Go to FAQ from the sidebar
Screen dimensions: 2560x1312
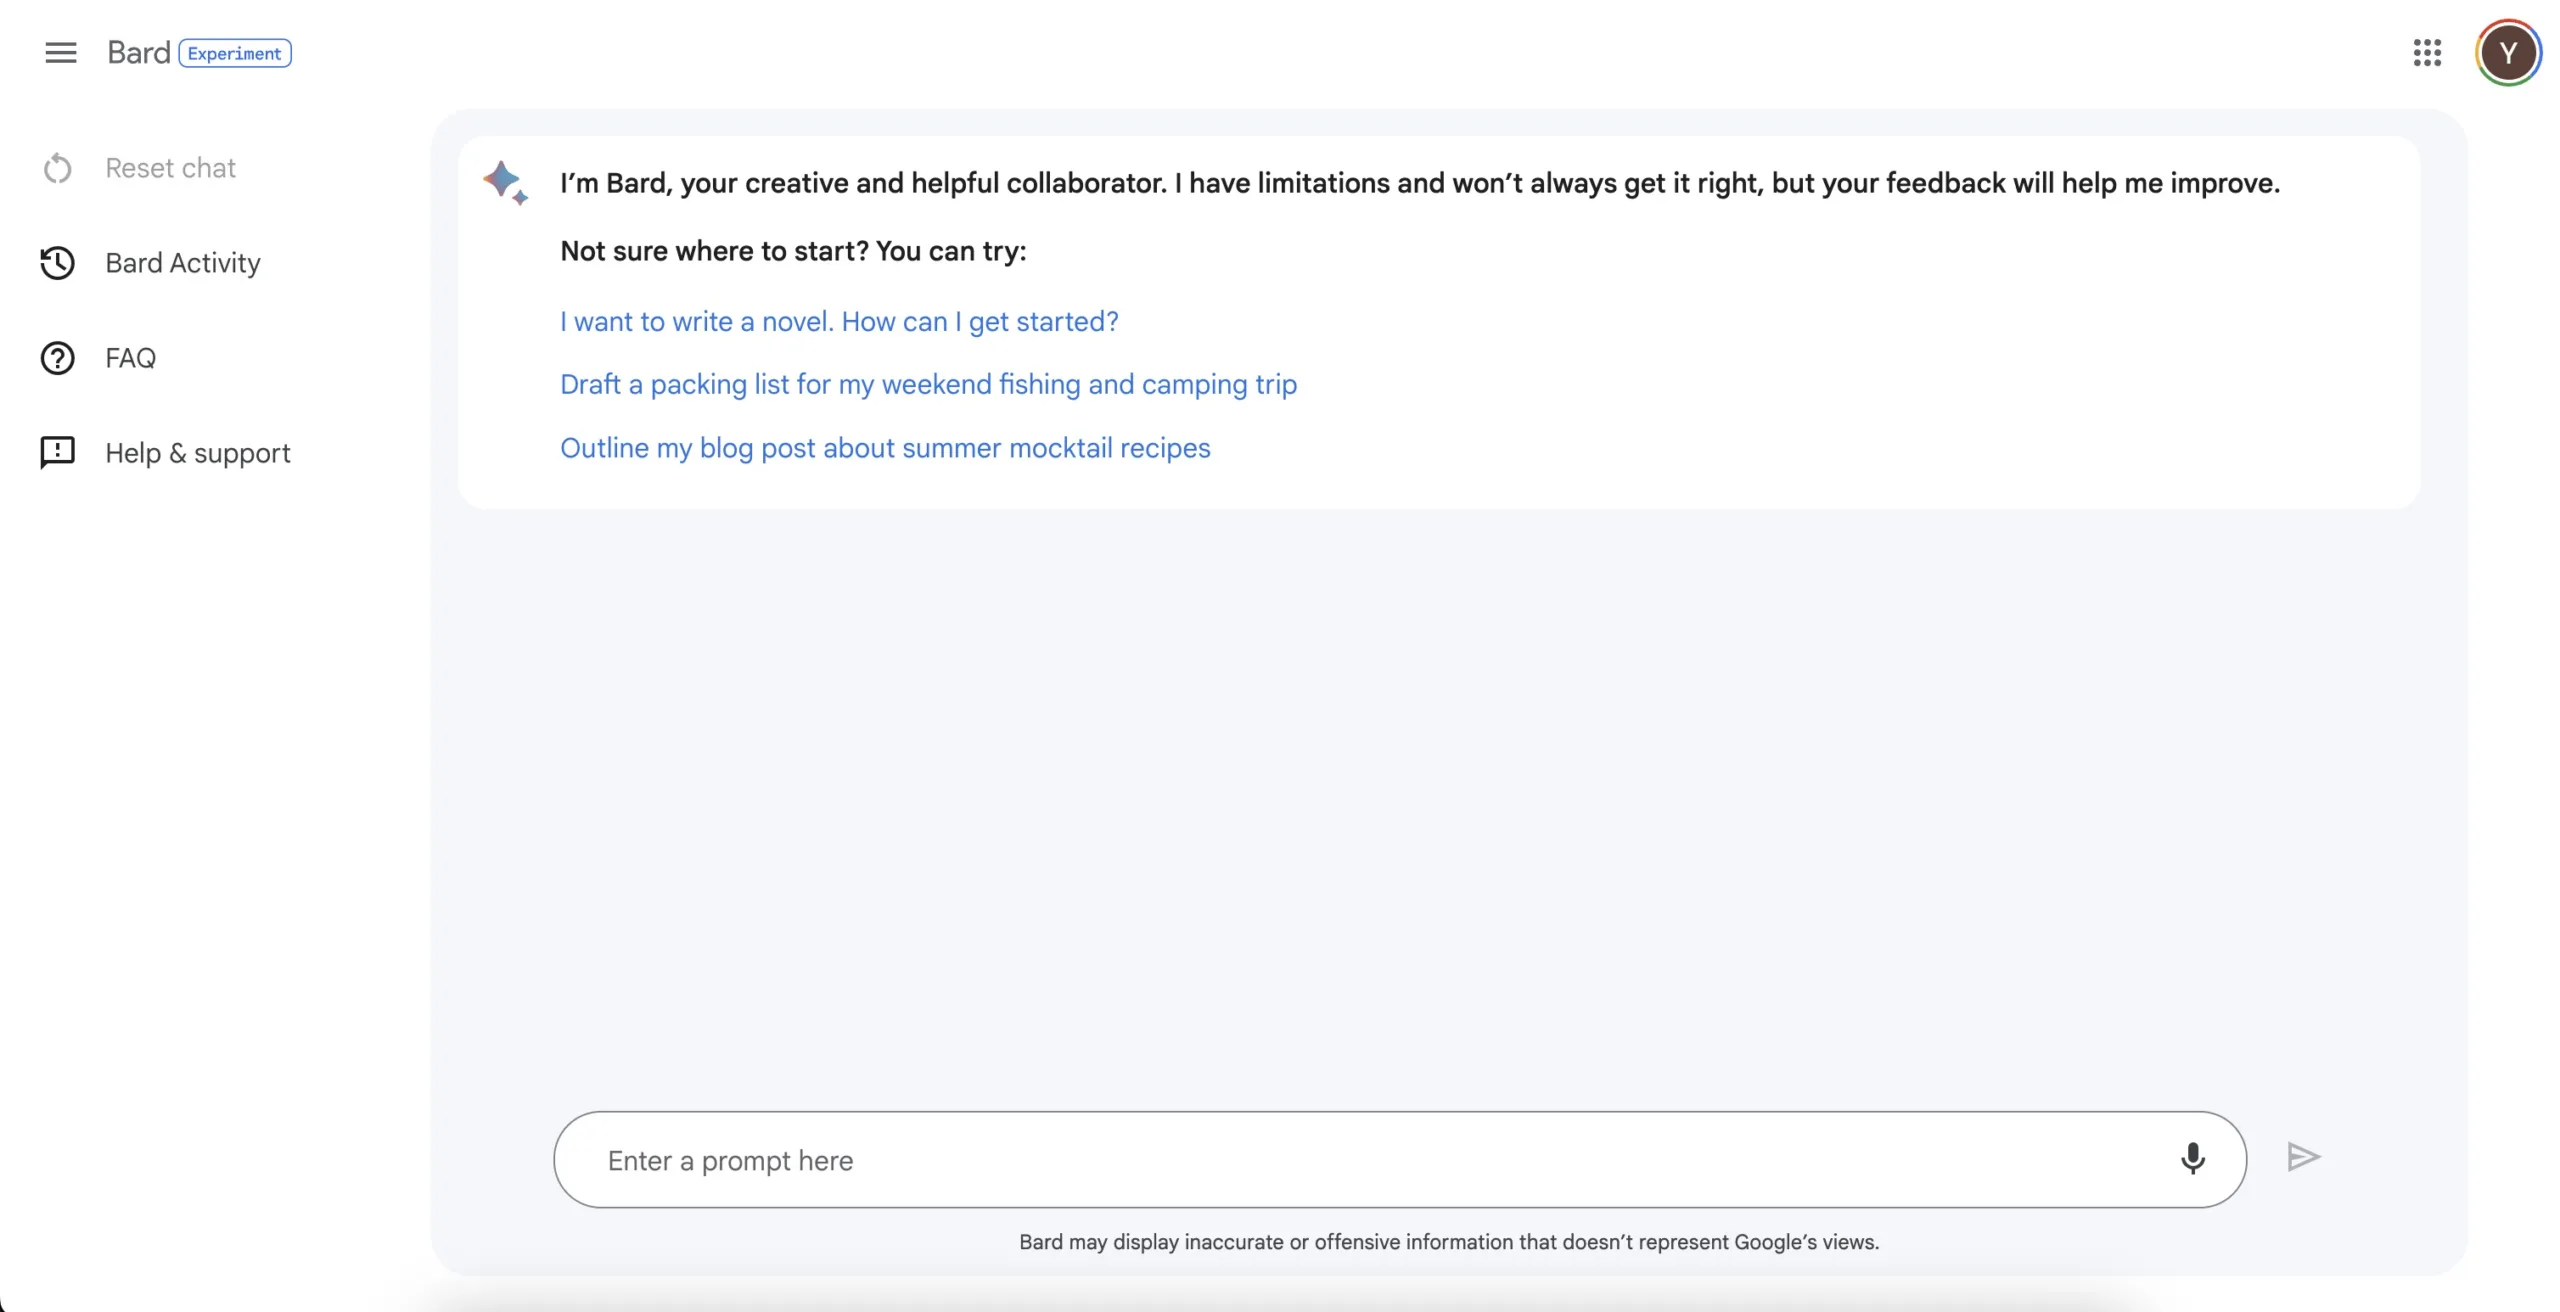[x=130, y=358]
